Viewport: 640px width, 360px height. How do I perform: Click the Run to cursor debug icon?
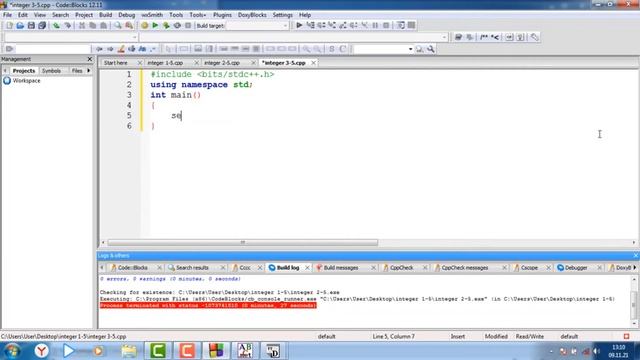tap(310, 25)
